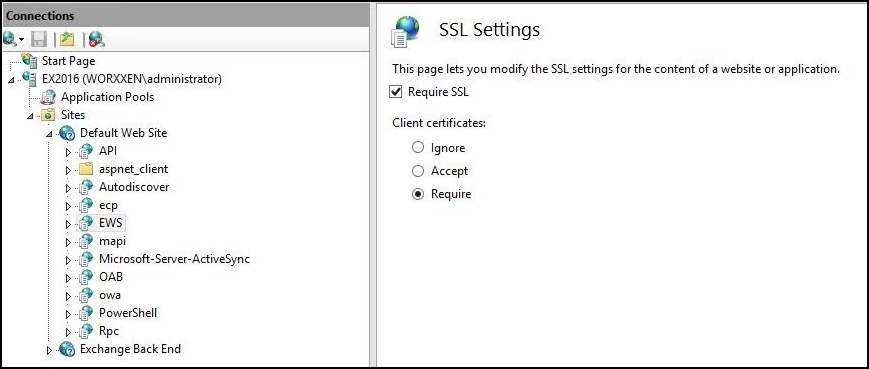
Task: Click the SSL Settings page icon
Action: pos(405,31)
